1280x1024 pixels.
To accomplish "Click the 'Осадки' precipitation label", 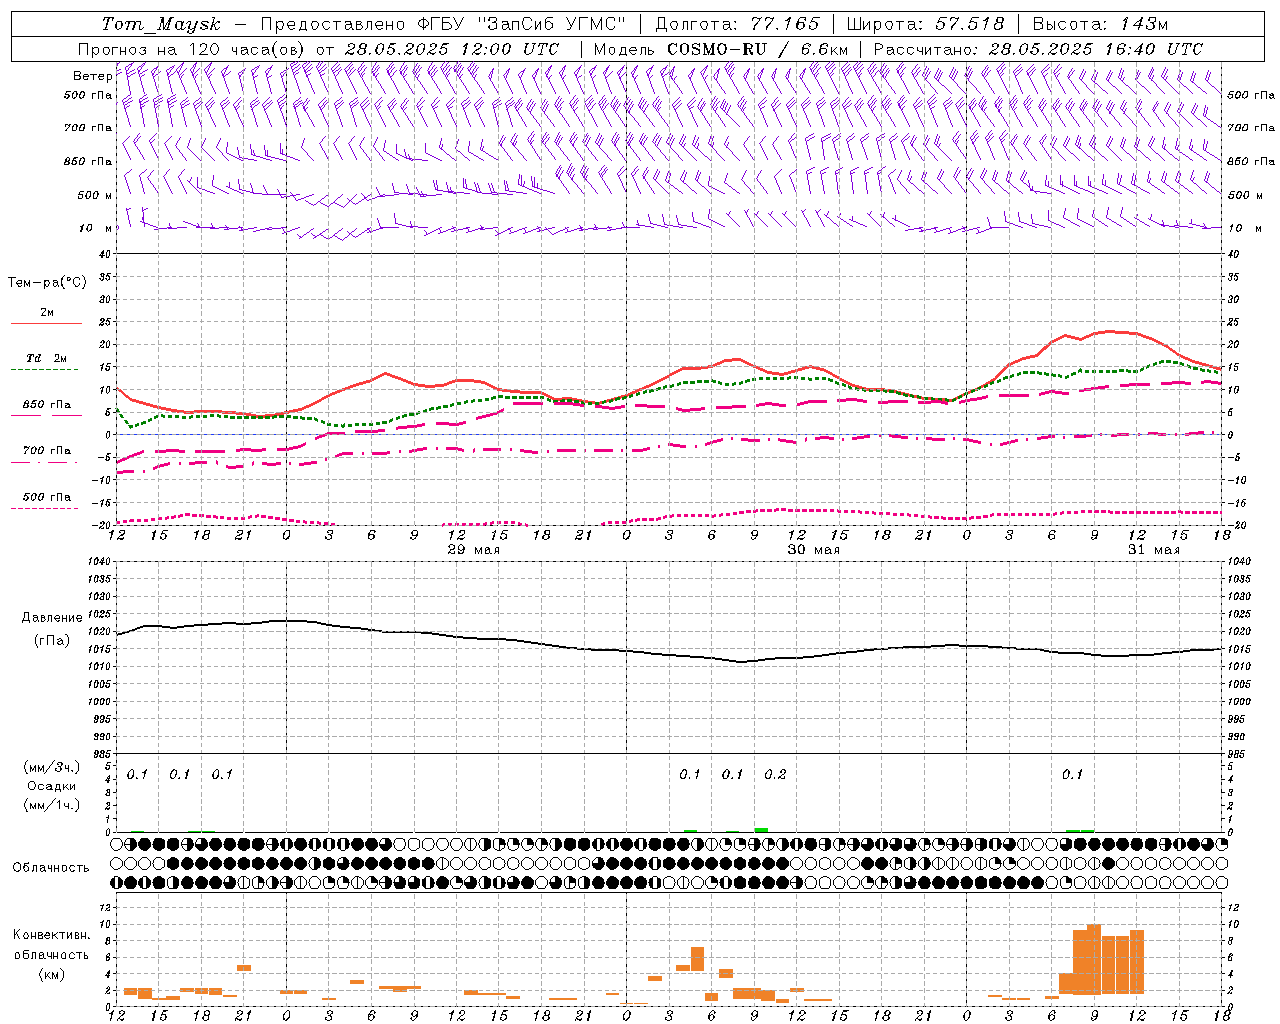I will (x=52, y=786).
